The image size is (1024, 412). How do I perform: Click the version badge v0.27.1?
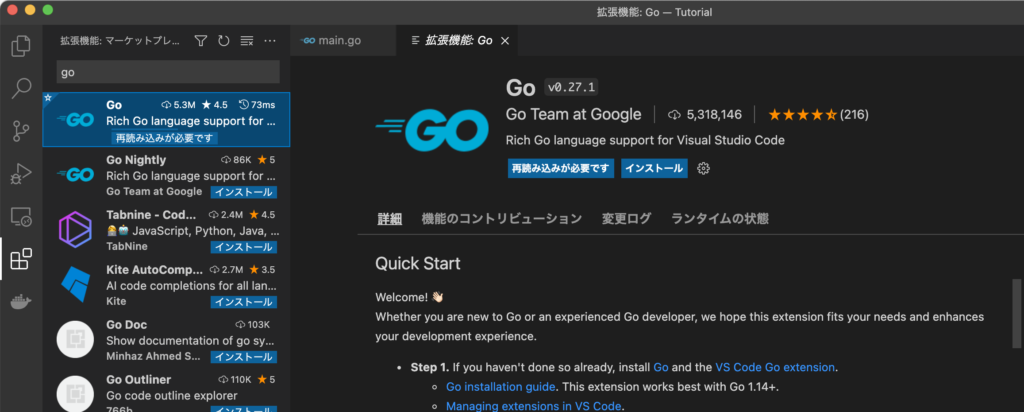pyautogui.click(x=572, y=87)
